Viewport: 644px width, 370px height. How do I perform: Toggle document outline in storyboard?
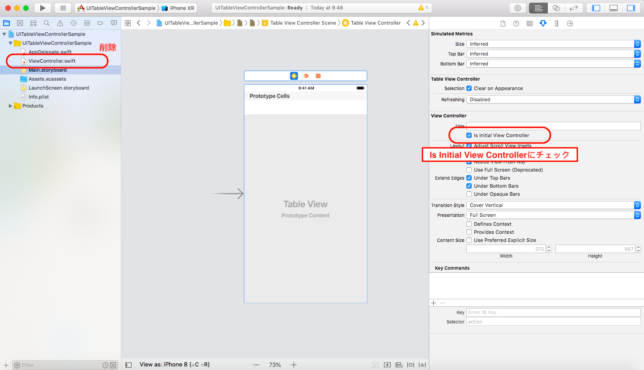[129, 365]
